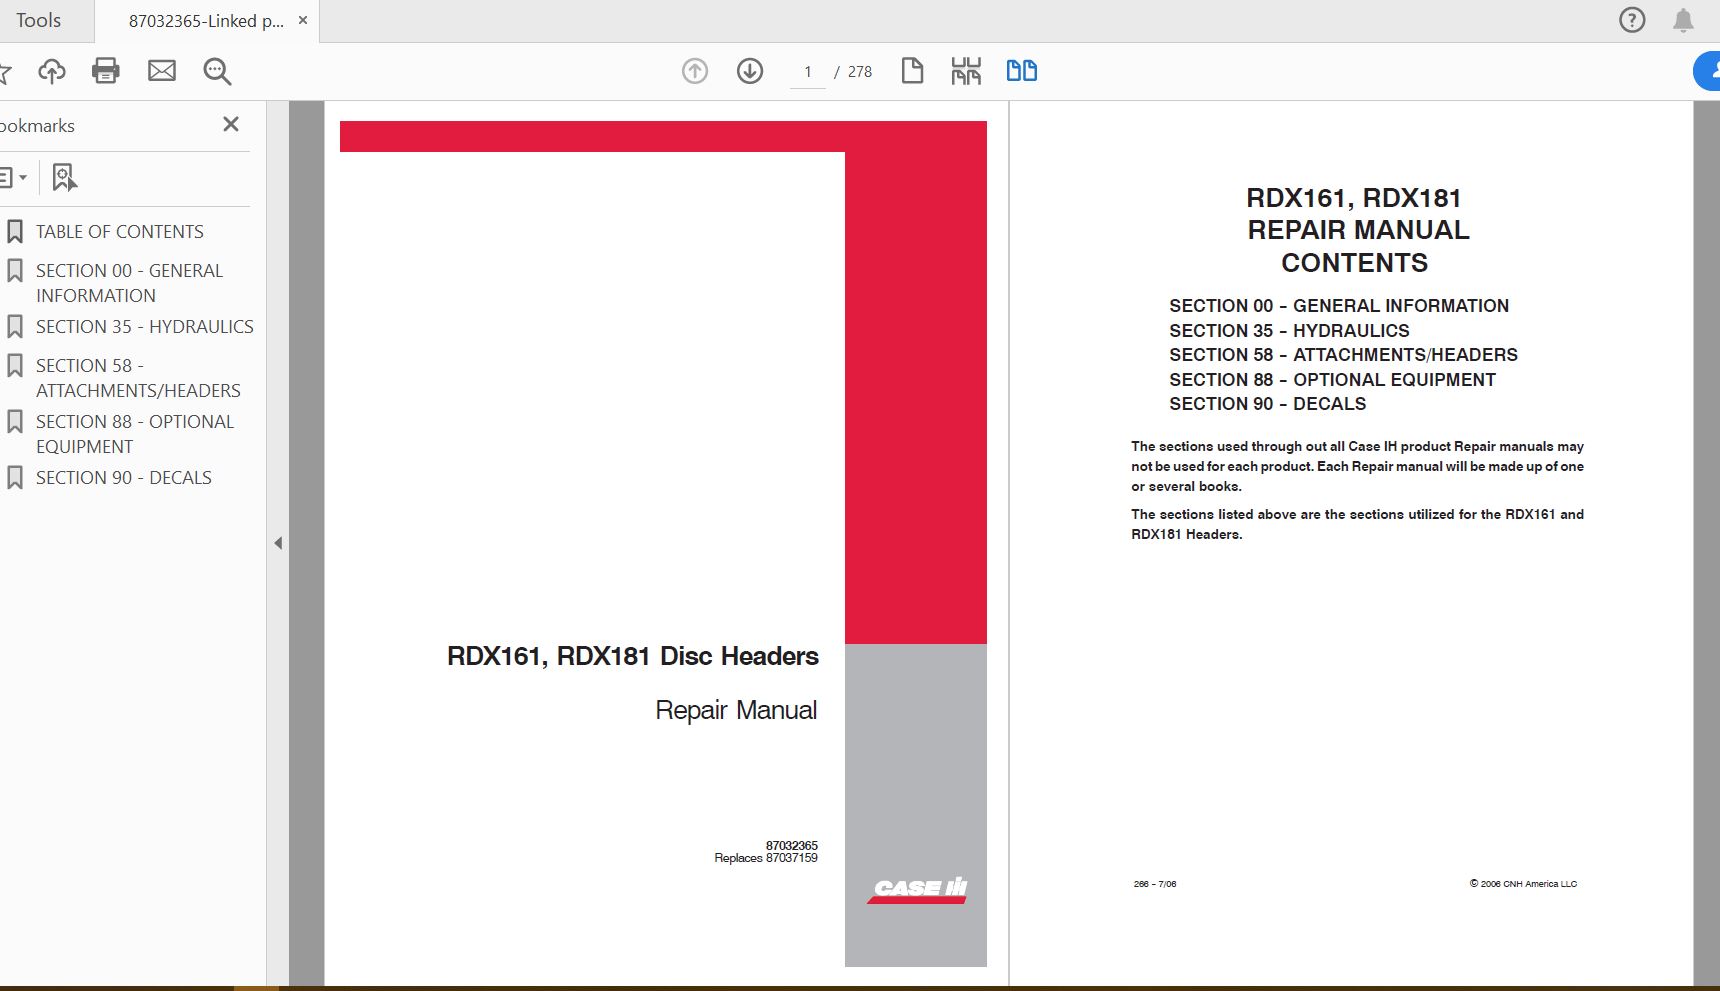The height and width of the screenshot is (991, 1720).
Task: Print the document
Action: 106,71
